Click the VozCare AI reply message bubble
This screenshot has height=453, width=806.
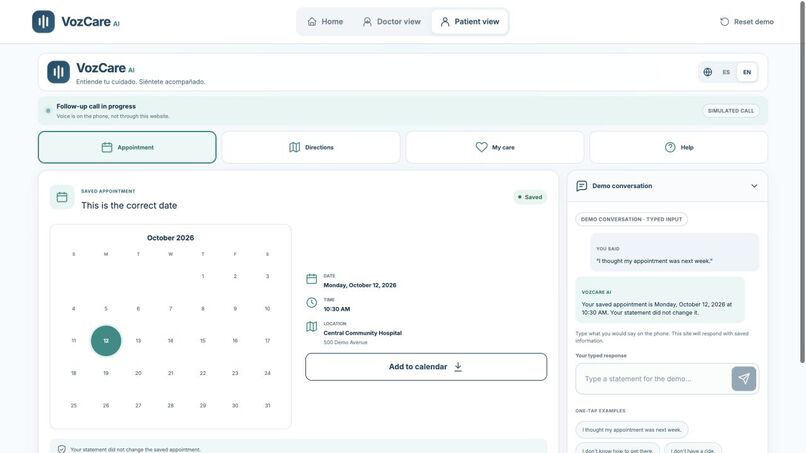tap(660, 300)
